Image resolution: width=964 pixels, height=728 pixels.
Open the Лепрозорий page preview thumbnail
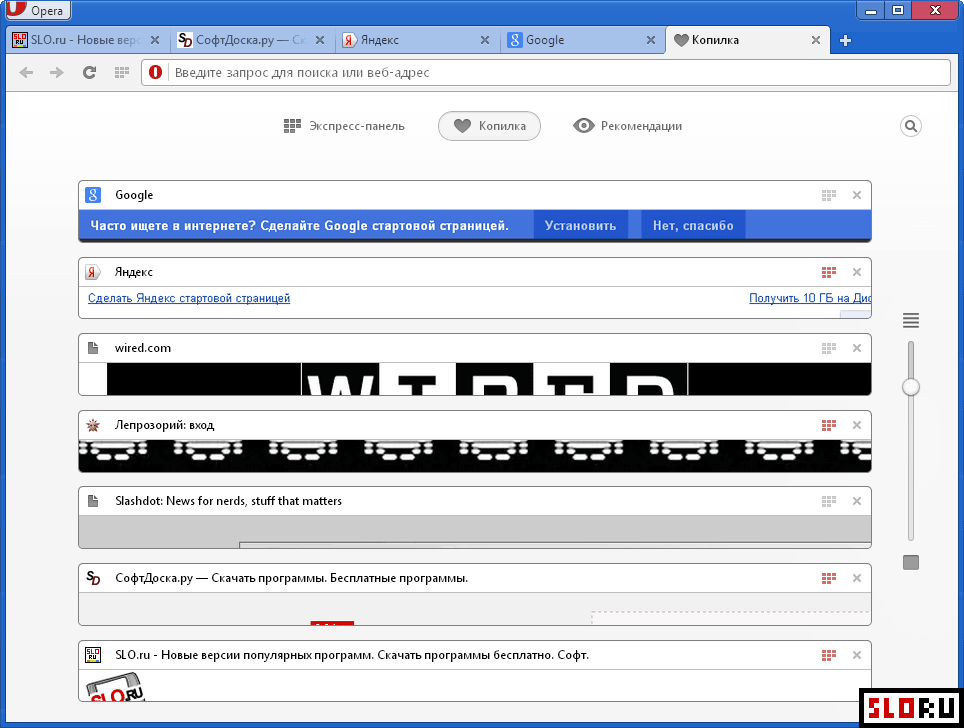pos(475,456)
